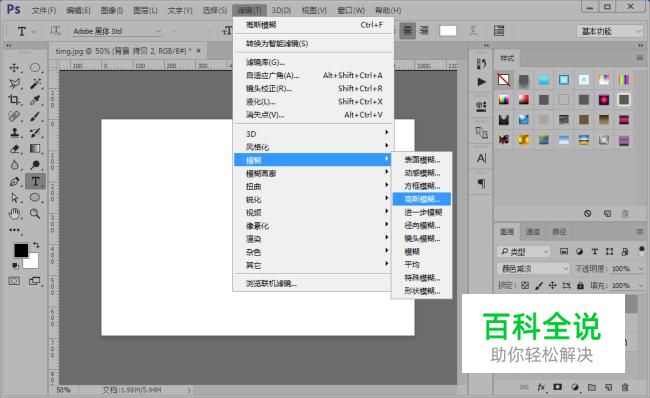Select the Gradient tool
This screenshot has height=398, width=650.
tap(35, 148)
